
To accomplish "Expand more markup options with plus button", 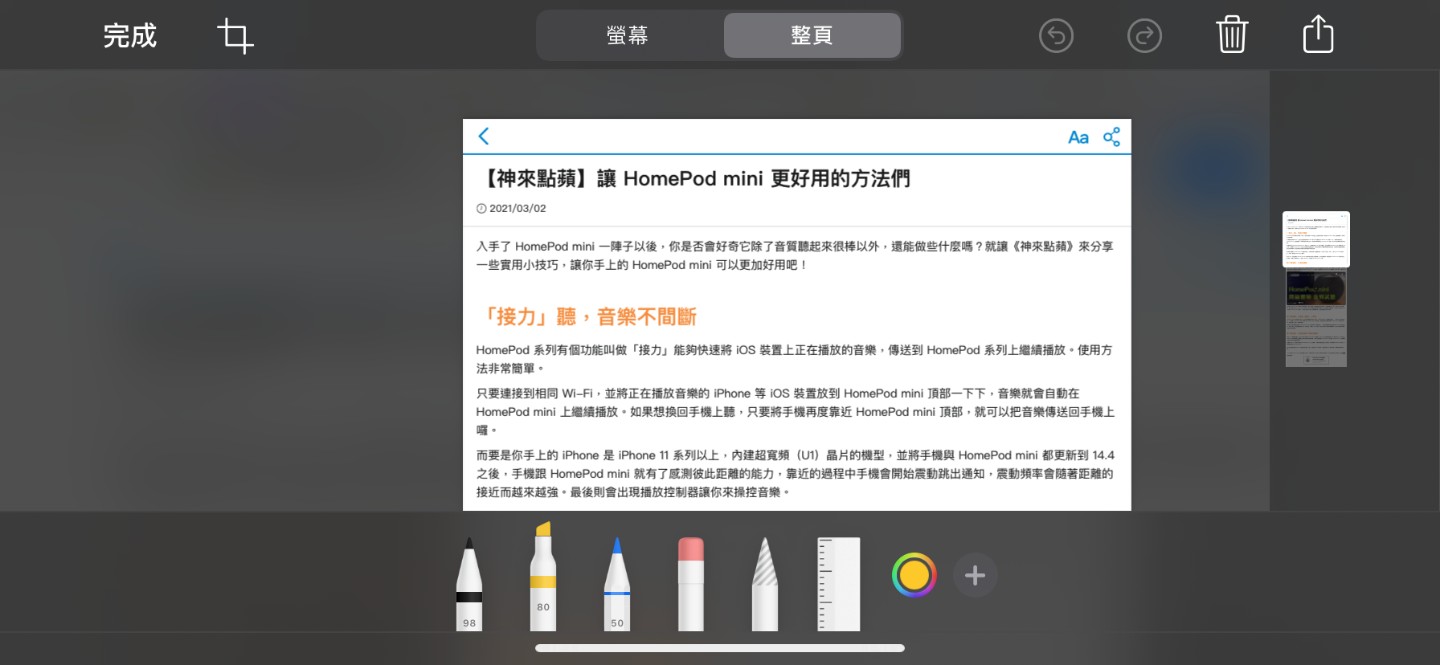I will coord(975,575).
